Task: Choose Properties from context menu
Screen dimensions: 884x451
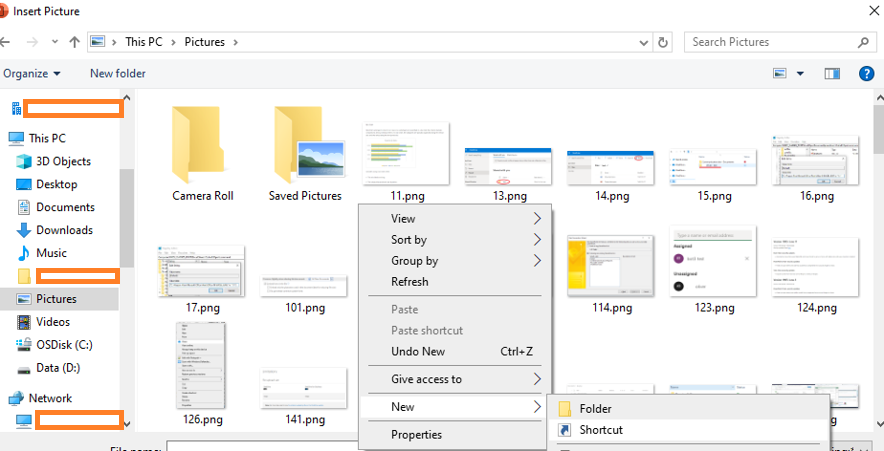Action: [x=454, y=435]
